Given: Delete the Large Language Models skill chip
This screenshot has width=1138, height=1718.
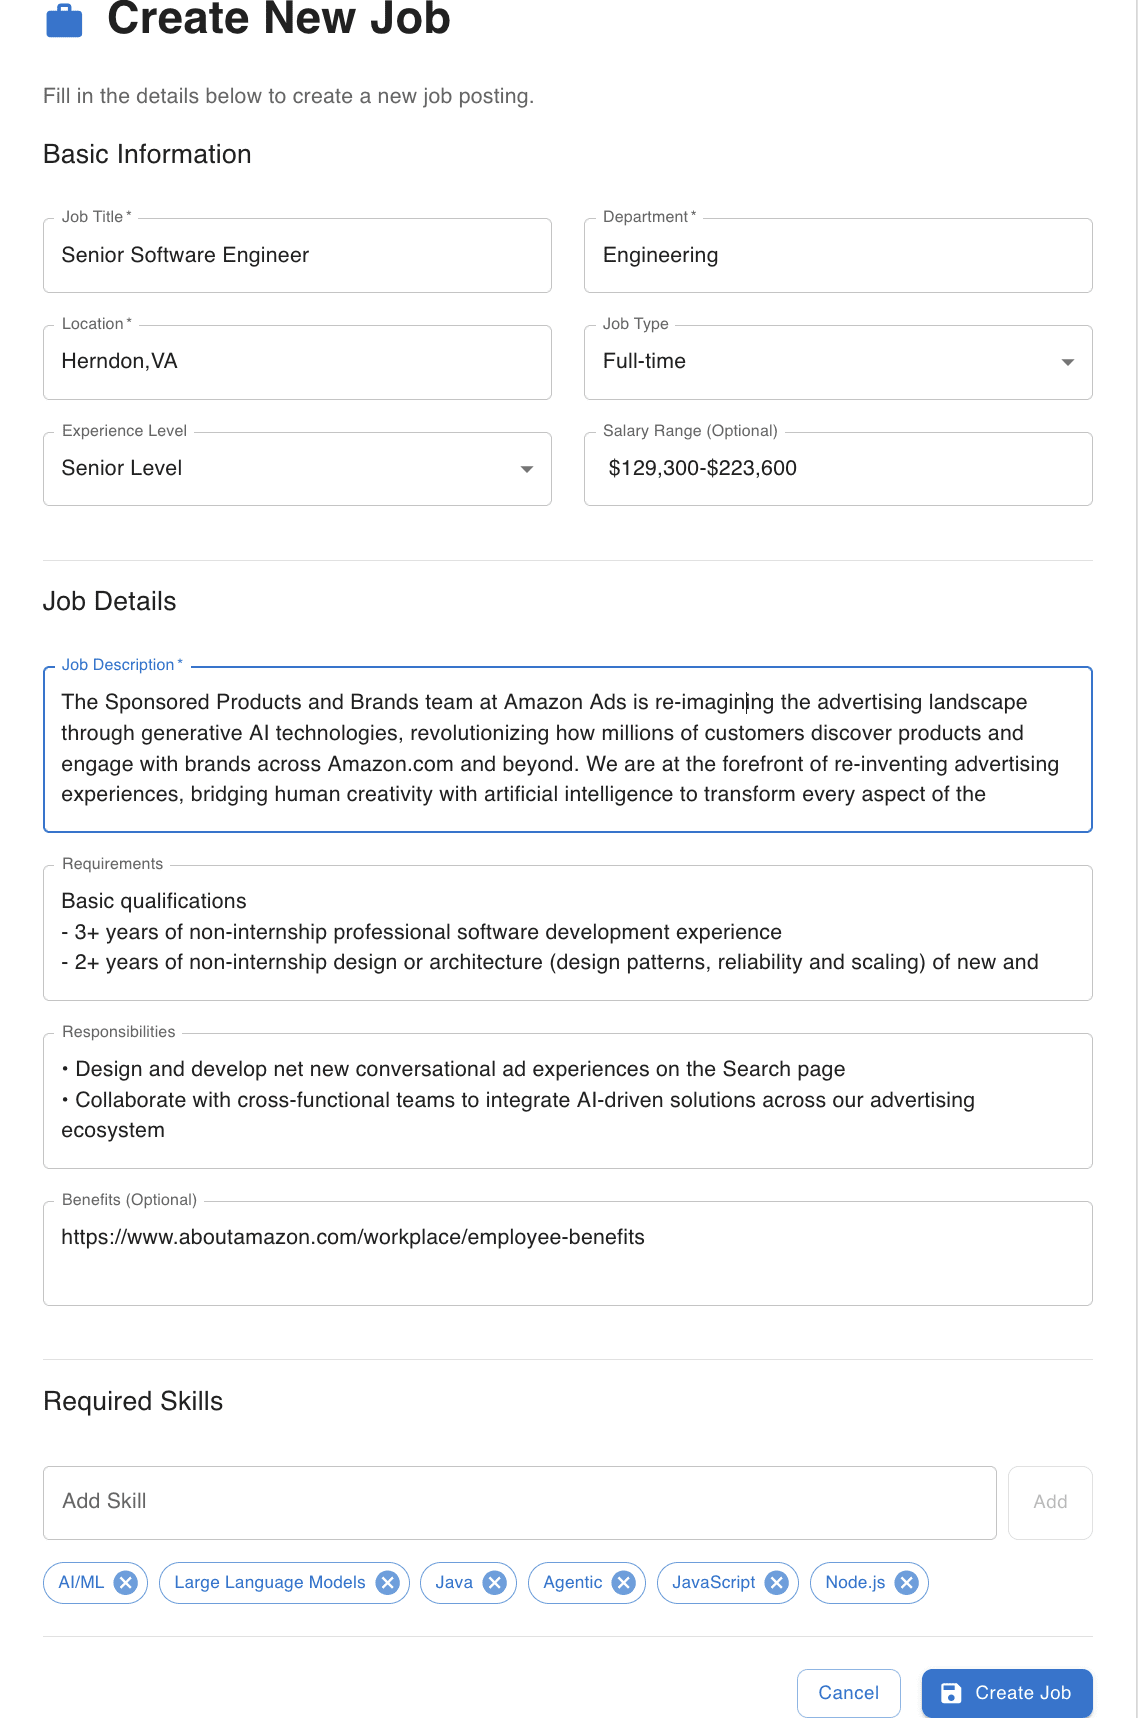Looking at the screenshot, I should pos(387,1582).
